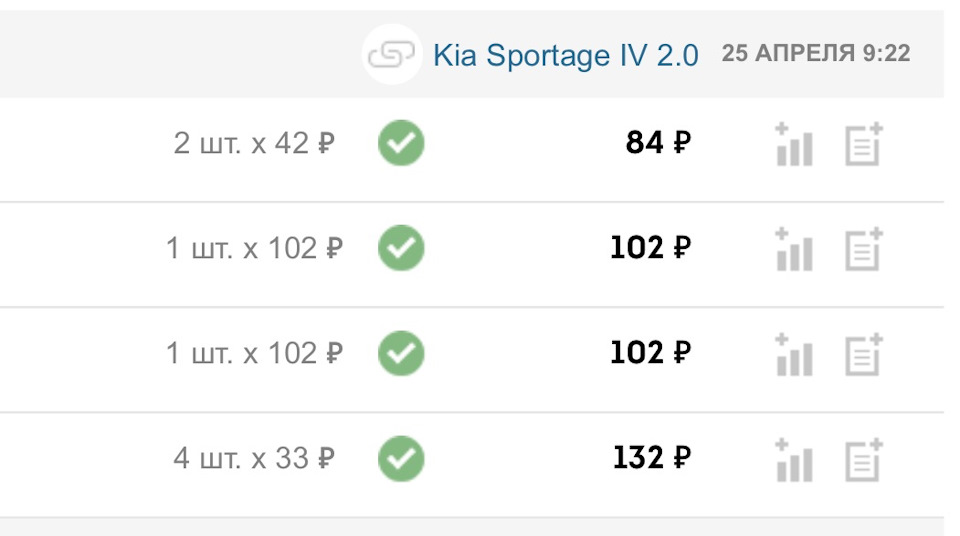Click add-note icon in first 102 ₽ row
This screenshot has width=960, height=536.
pos(864,248)
